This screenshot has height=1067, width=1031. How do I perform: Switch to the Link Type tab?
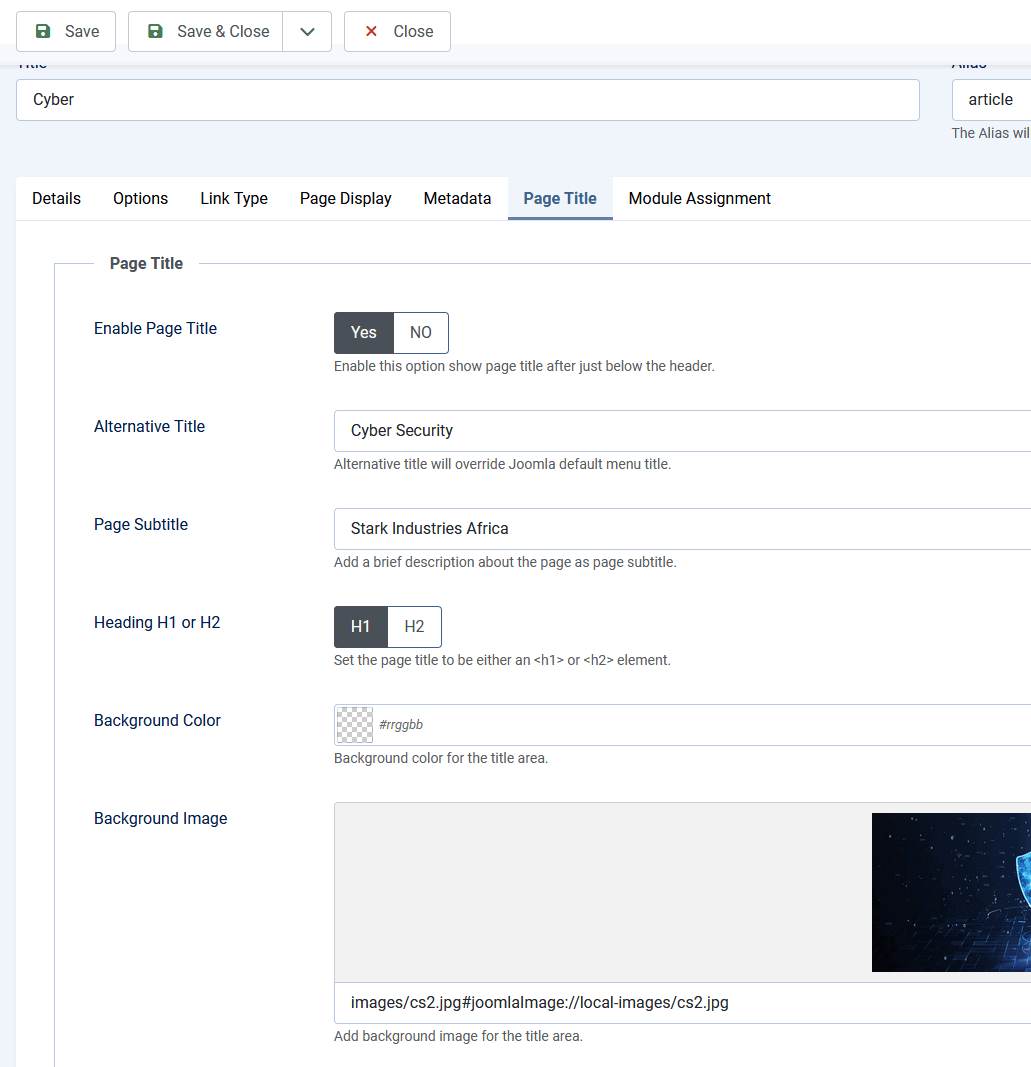tap(233, 198)
